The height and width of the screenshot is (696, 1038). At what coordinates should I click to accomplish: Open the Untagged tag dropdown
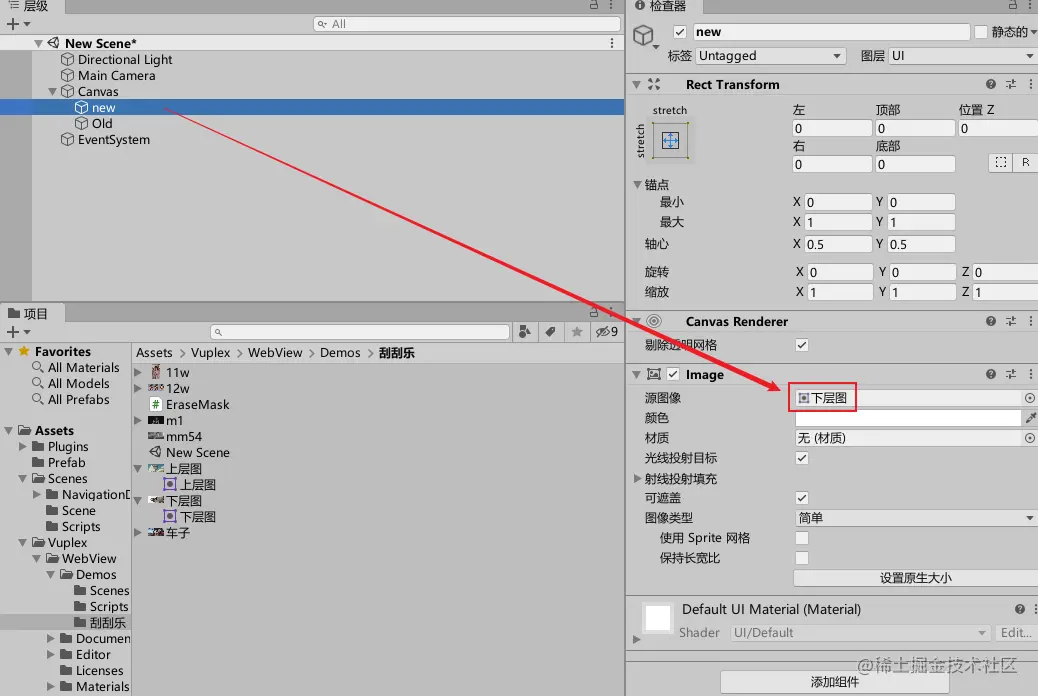tap(771, 56)
